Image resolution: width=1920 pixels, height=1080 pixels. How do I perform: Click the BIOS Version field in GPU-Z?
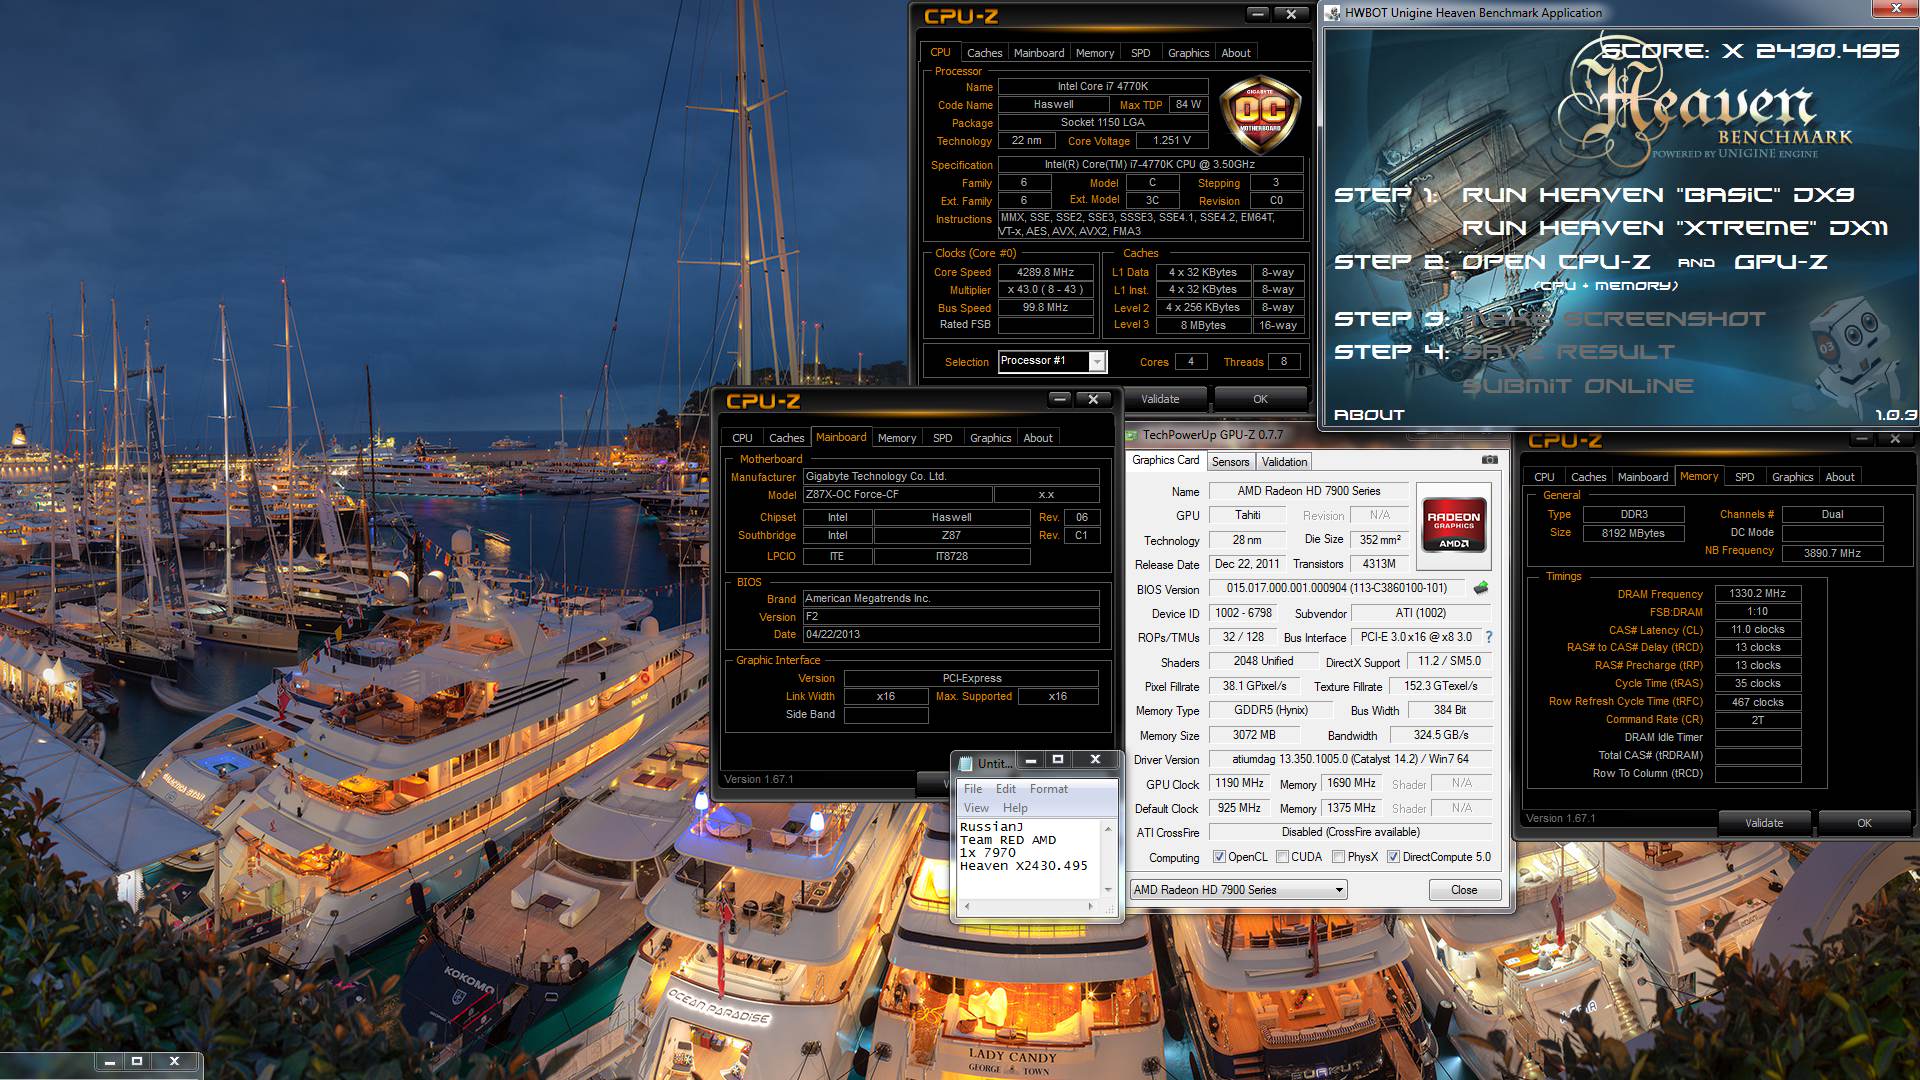[1336, 589]
